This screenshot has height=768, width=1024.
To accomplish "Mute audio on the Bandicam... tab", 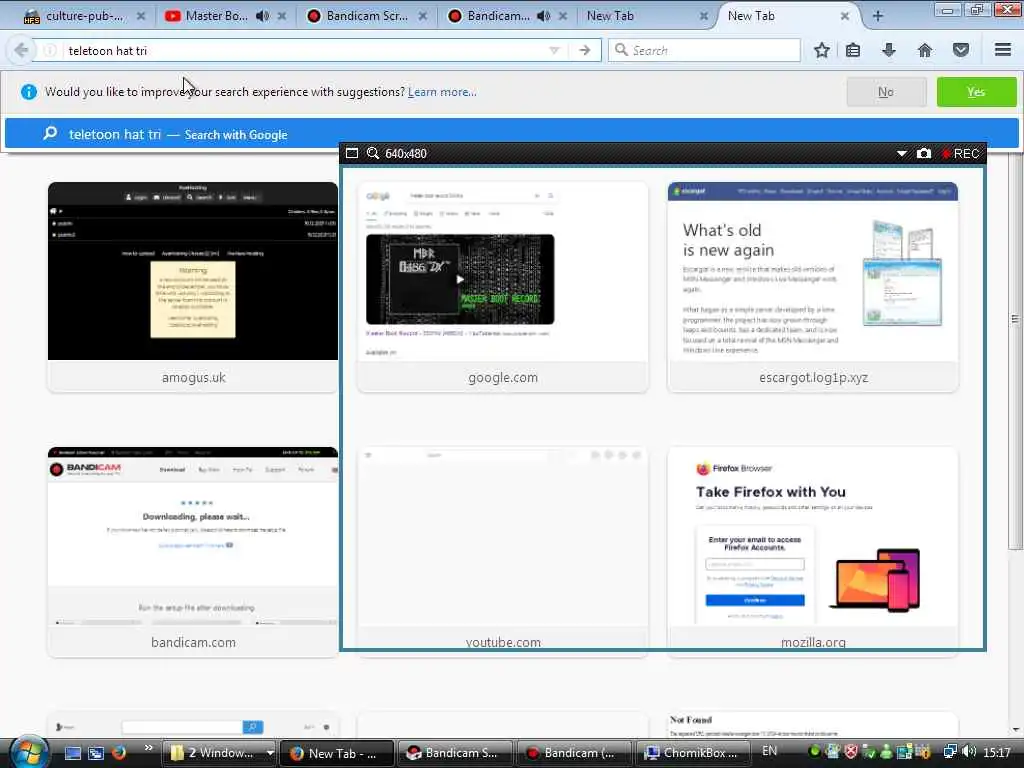I will (543, 16).
